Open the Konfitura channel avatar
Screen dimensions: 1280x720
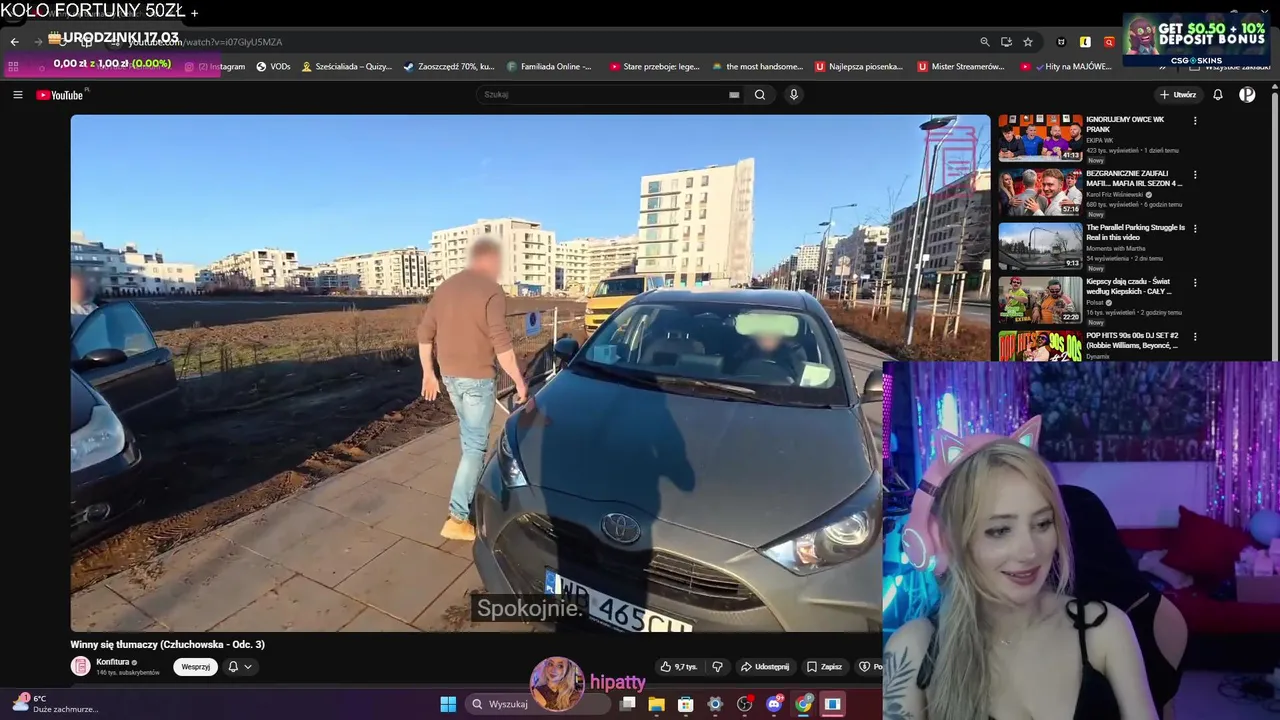(x=80, y=666)
